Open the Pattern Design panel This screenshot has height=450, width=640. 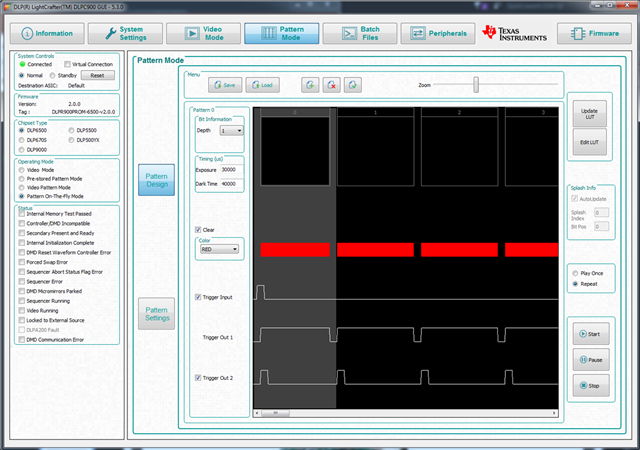(x=156, y=180)
